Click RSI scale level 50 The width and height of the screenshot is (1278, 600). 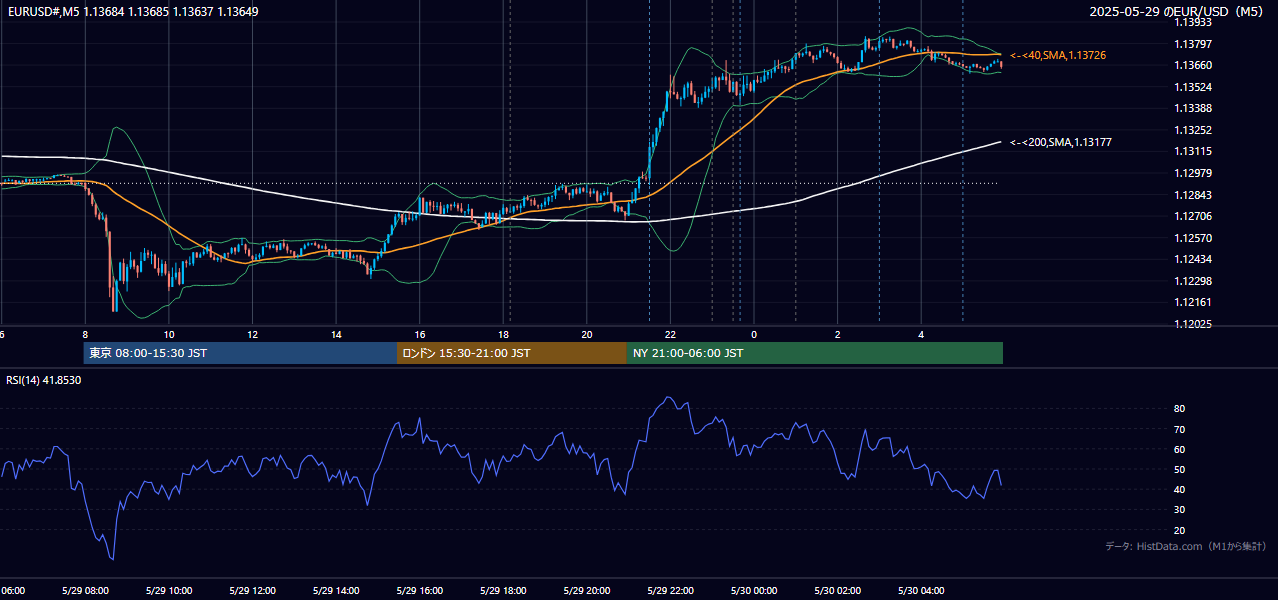1179,470
